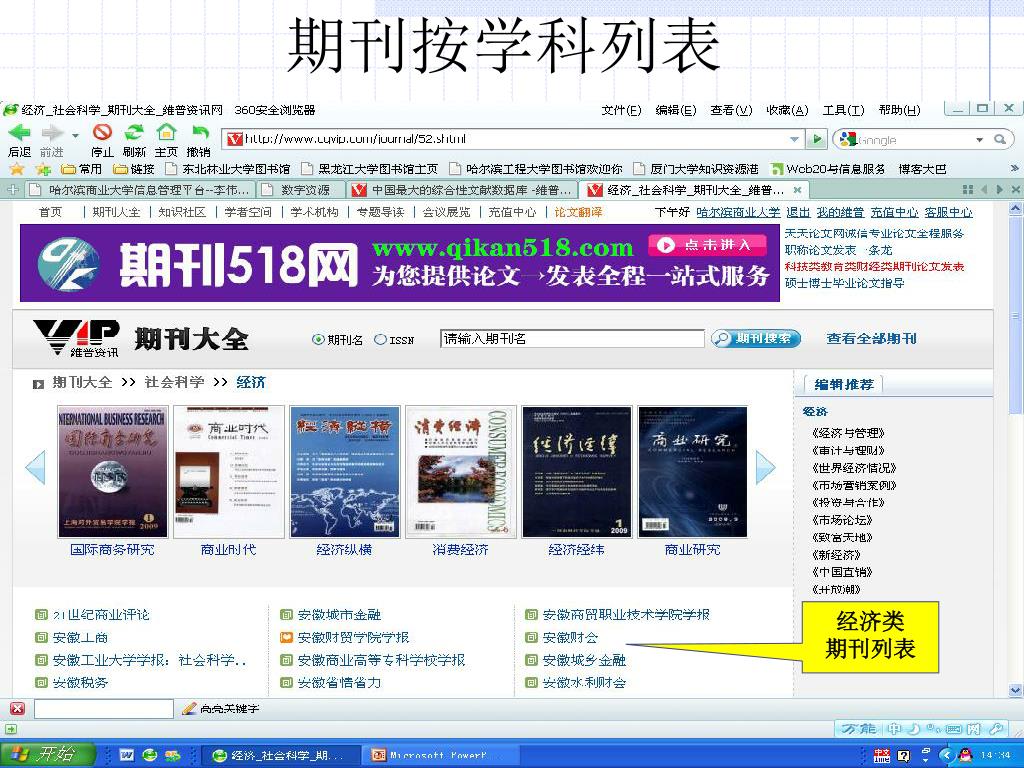Click the green Go arrow beside address bar

pos(815,139)
